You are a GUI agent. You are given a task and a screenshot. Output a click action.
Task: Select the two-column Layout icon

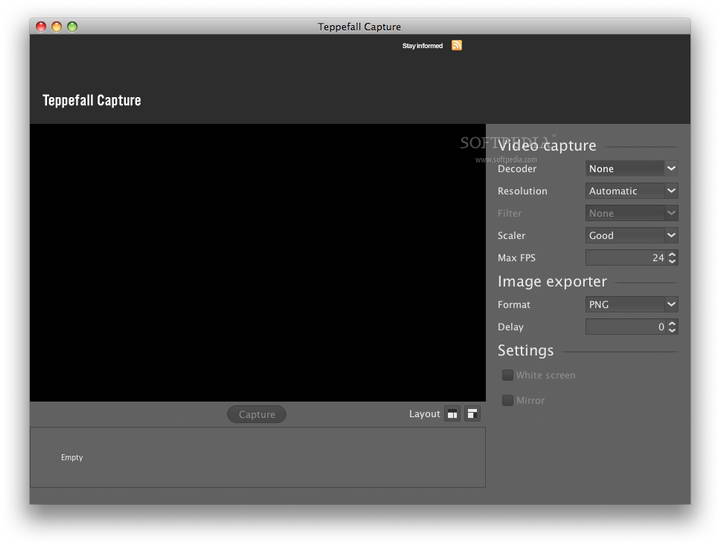[452, 414]
